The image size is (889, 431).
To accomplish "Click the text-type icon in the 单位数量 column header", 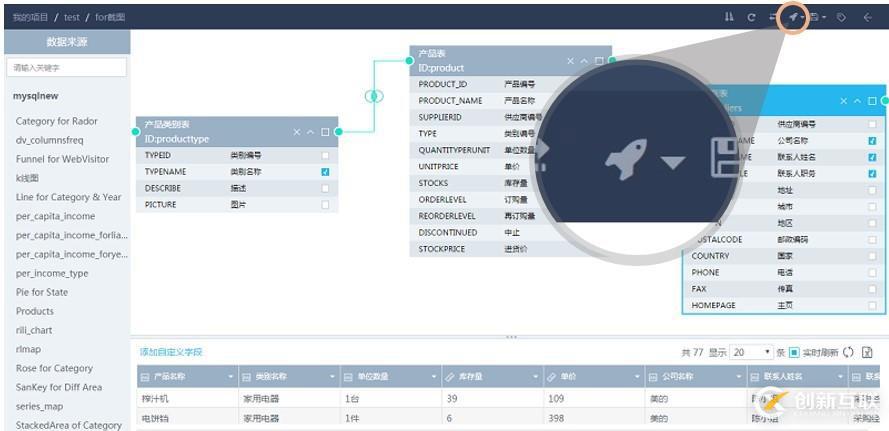I will point(348,377).
